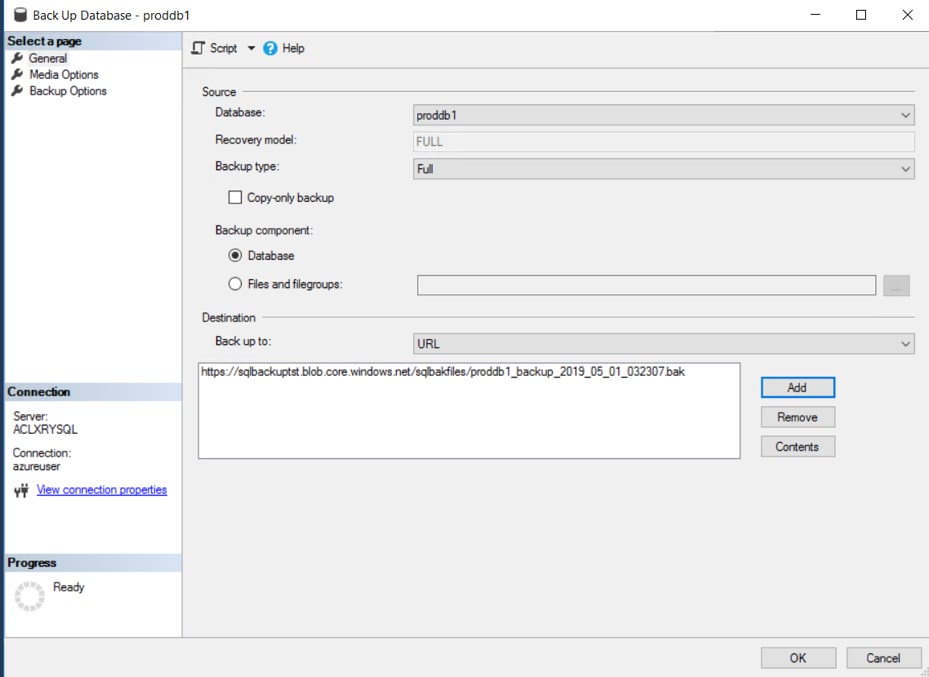Switch to the Media Options page
Viewport: 929px width, 677px height.
coord(64,75)
